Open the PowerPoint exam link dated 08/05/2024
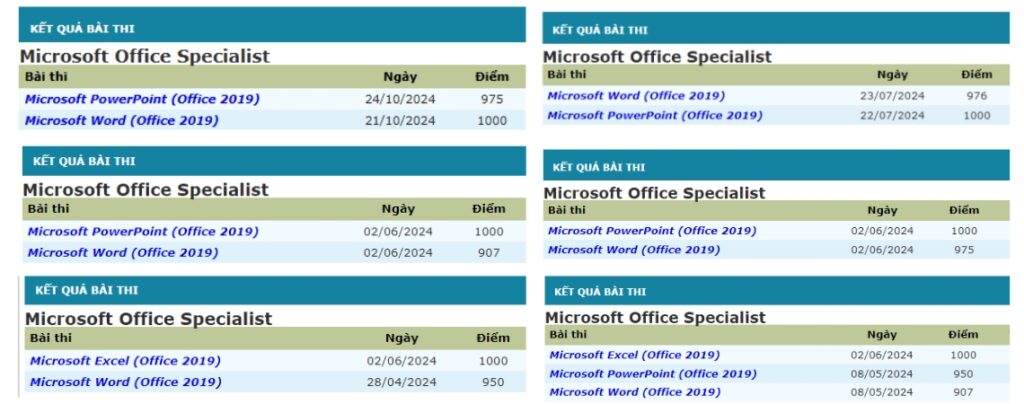Screen dimensions: 1024x404 tap(652, 374)
